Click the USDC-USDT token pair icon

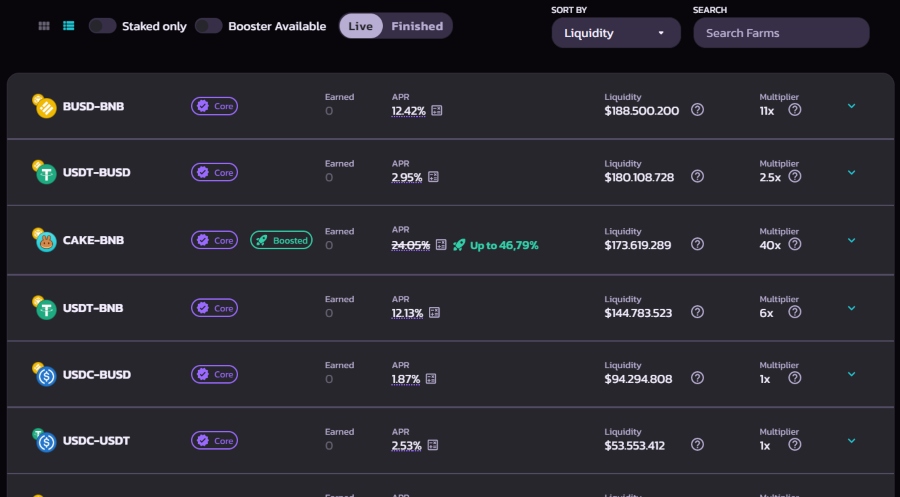click(45, 440)
